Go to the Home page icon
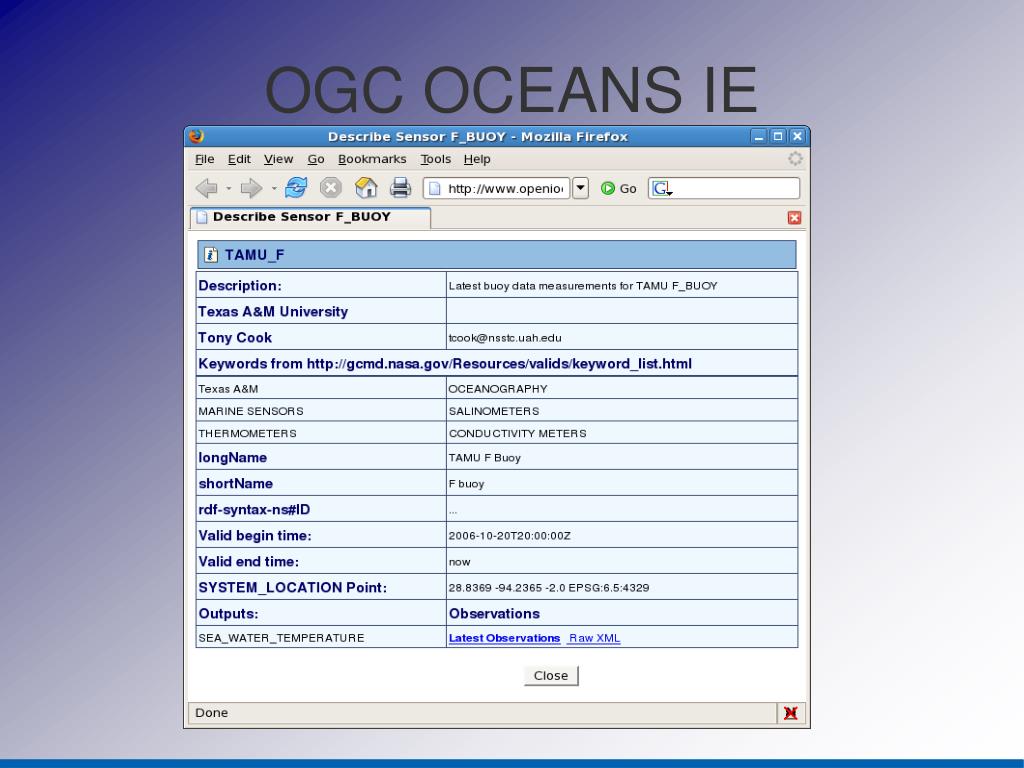This screenshot has height=768, width=1024. [x=366, y=187]
